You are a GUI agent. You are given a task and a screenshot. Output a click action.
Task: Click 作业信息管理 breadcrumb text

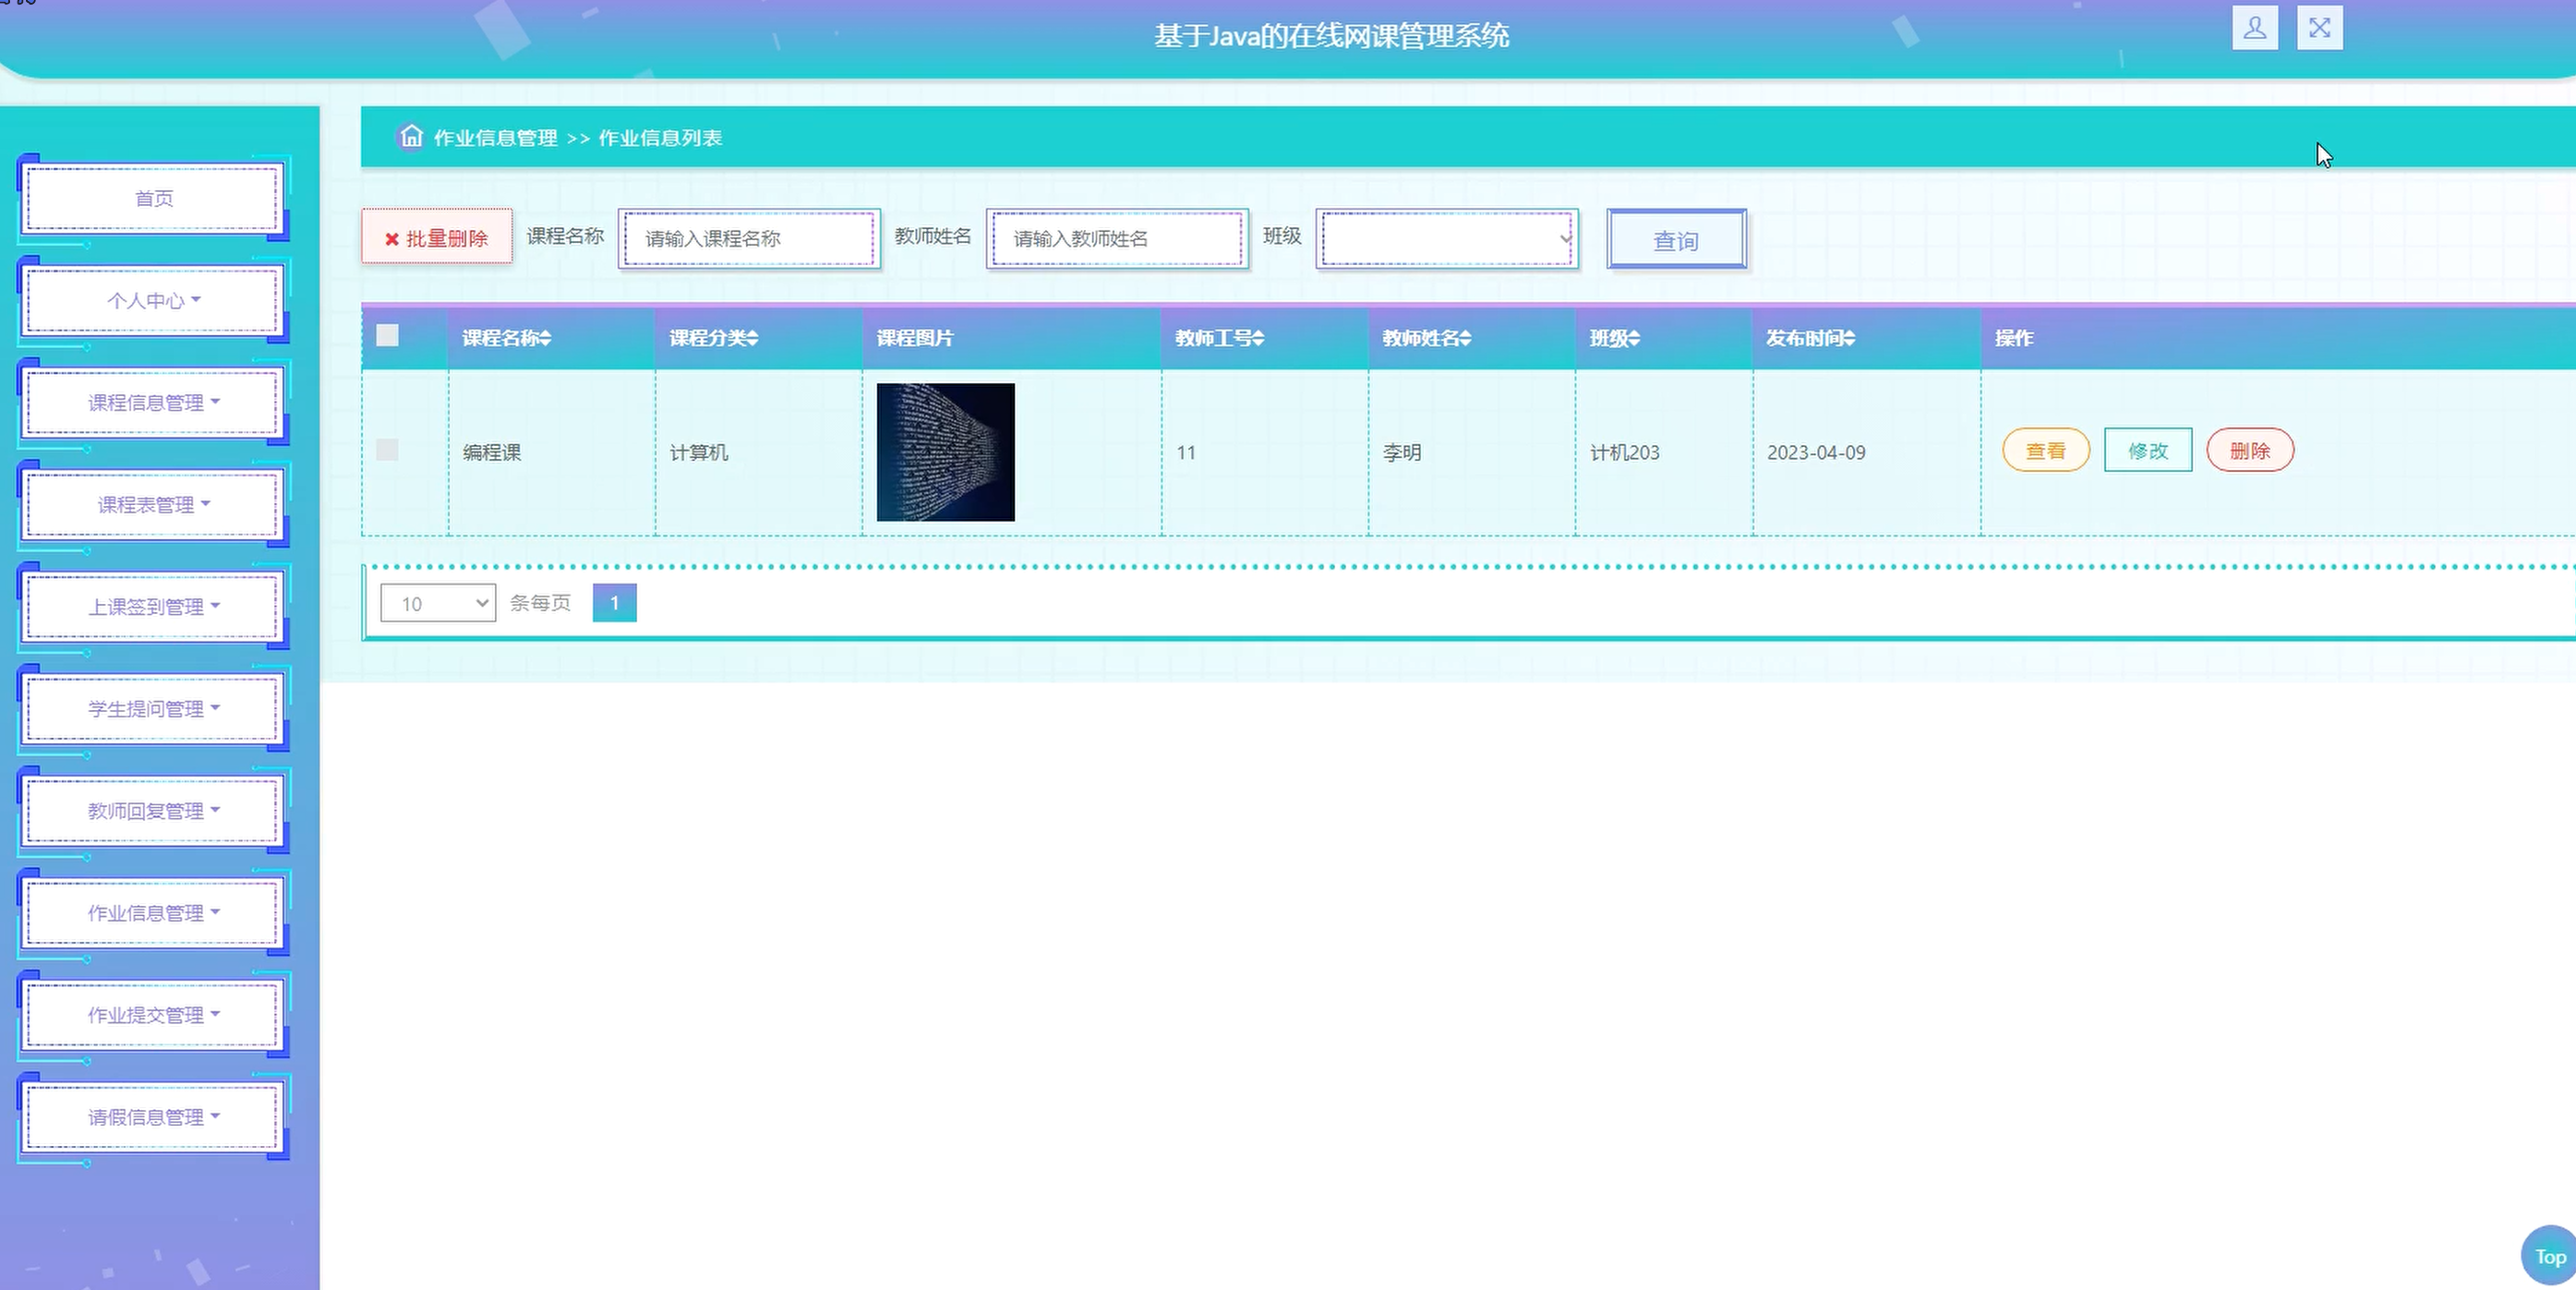(x=495, y=138)
